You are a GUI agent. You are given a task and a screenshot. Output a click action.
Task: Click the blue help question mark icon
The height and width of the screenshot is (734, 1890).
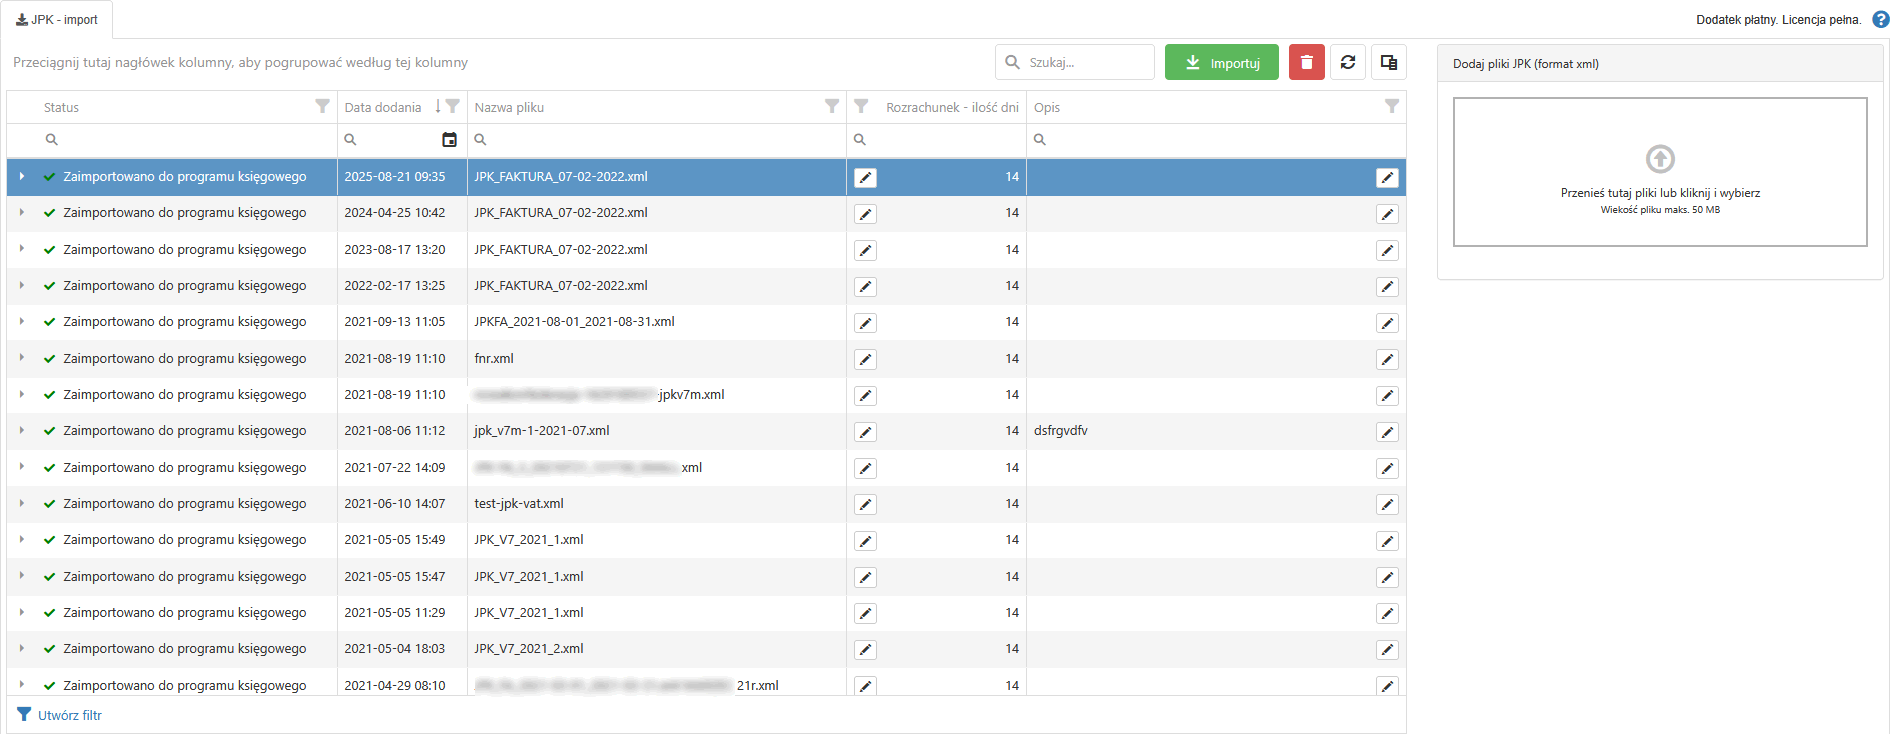coord(1880,19)
